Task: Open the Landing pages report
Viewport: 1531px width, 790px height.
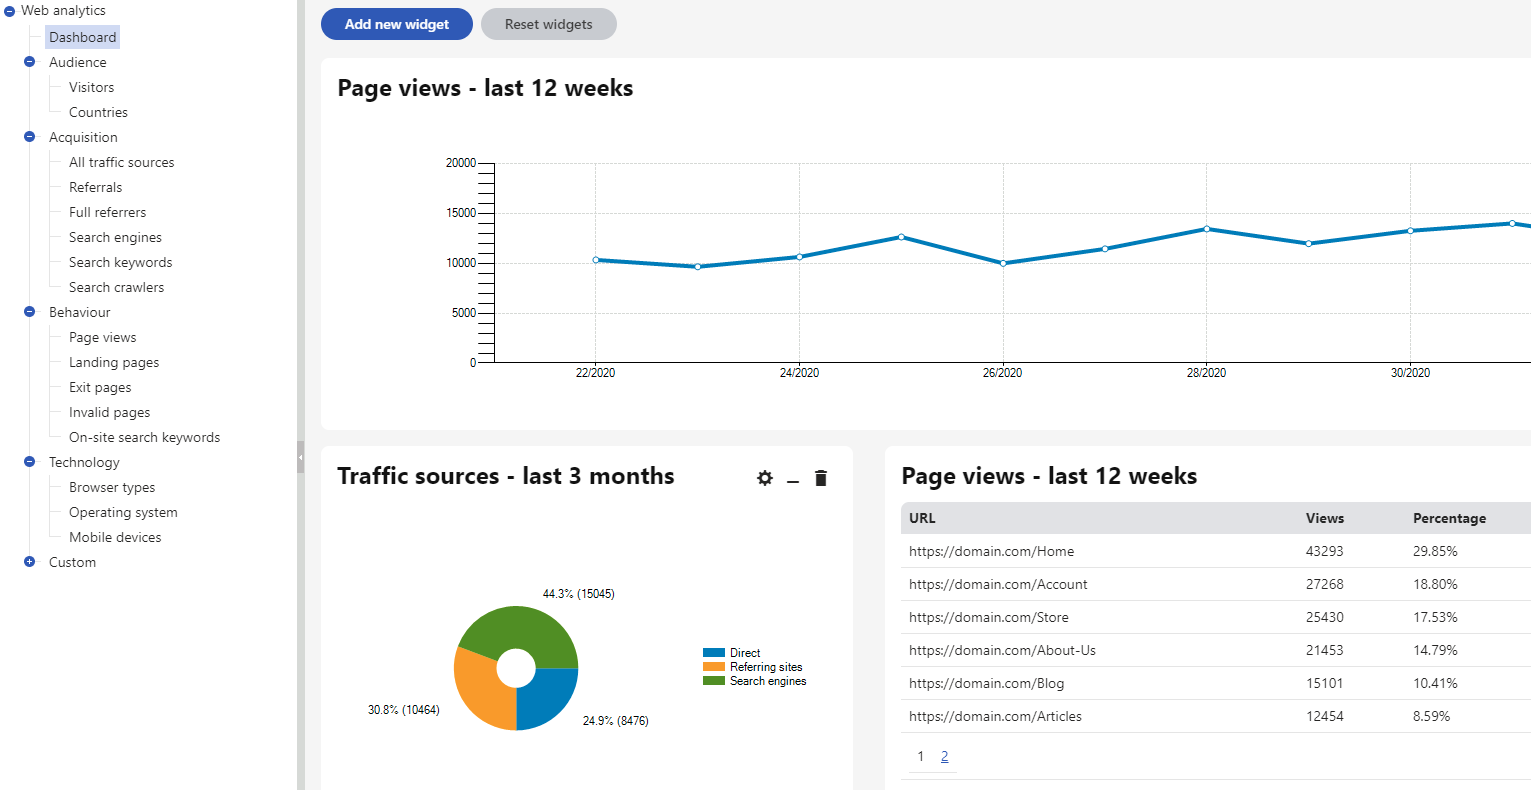Action: tap(113, 362)
